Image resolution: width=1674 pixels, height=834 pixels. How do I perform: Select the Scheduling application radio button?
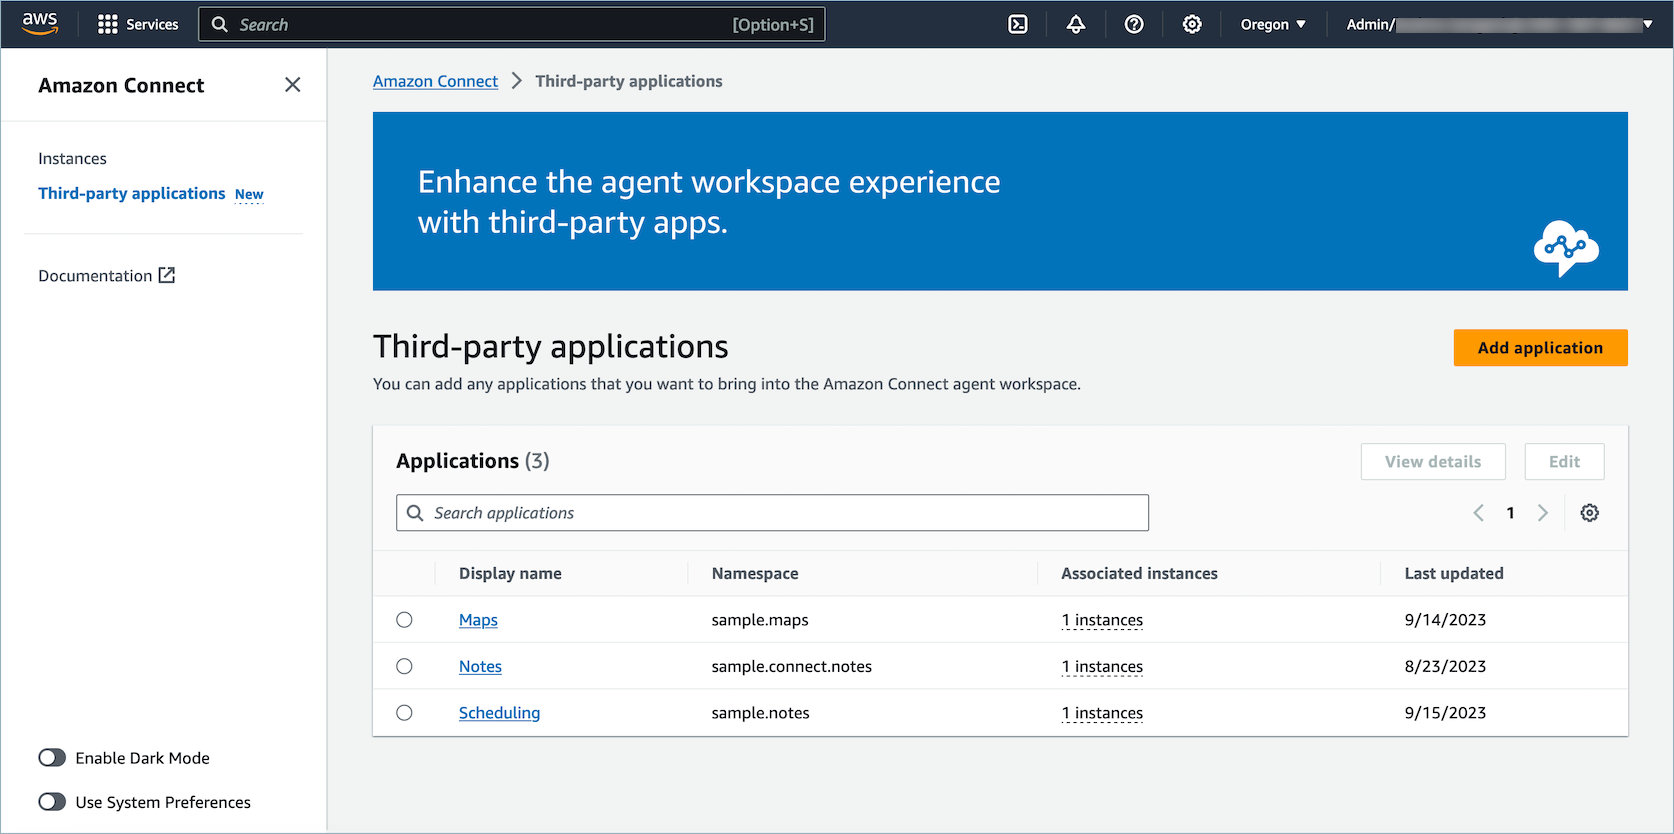[x=404, y=713]
